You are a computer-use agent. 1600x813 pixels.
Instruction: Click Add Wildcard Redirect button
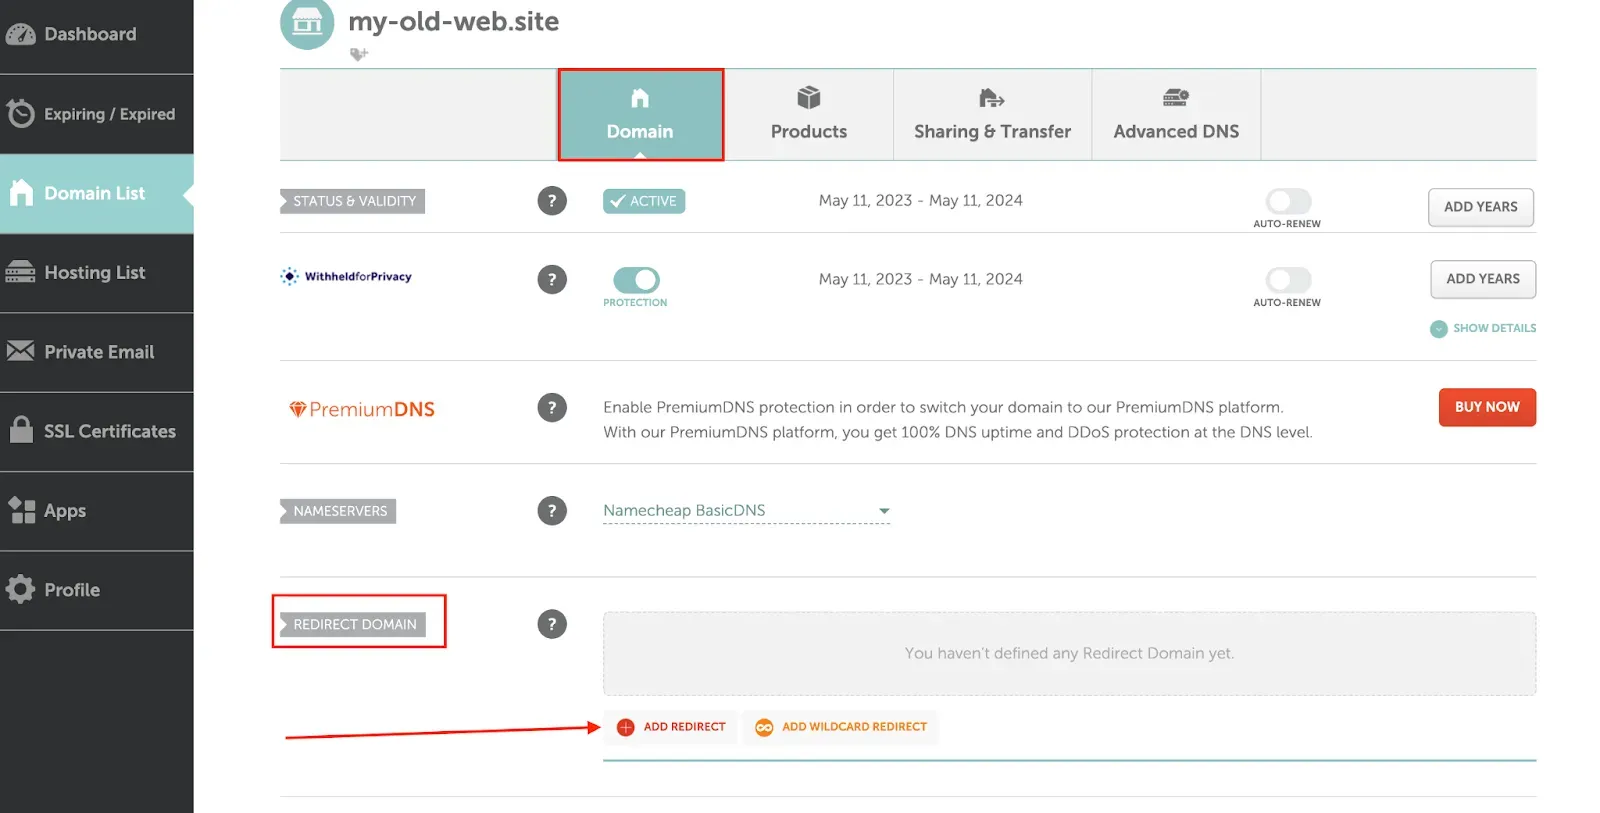pos(840,727)
